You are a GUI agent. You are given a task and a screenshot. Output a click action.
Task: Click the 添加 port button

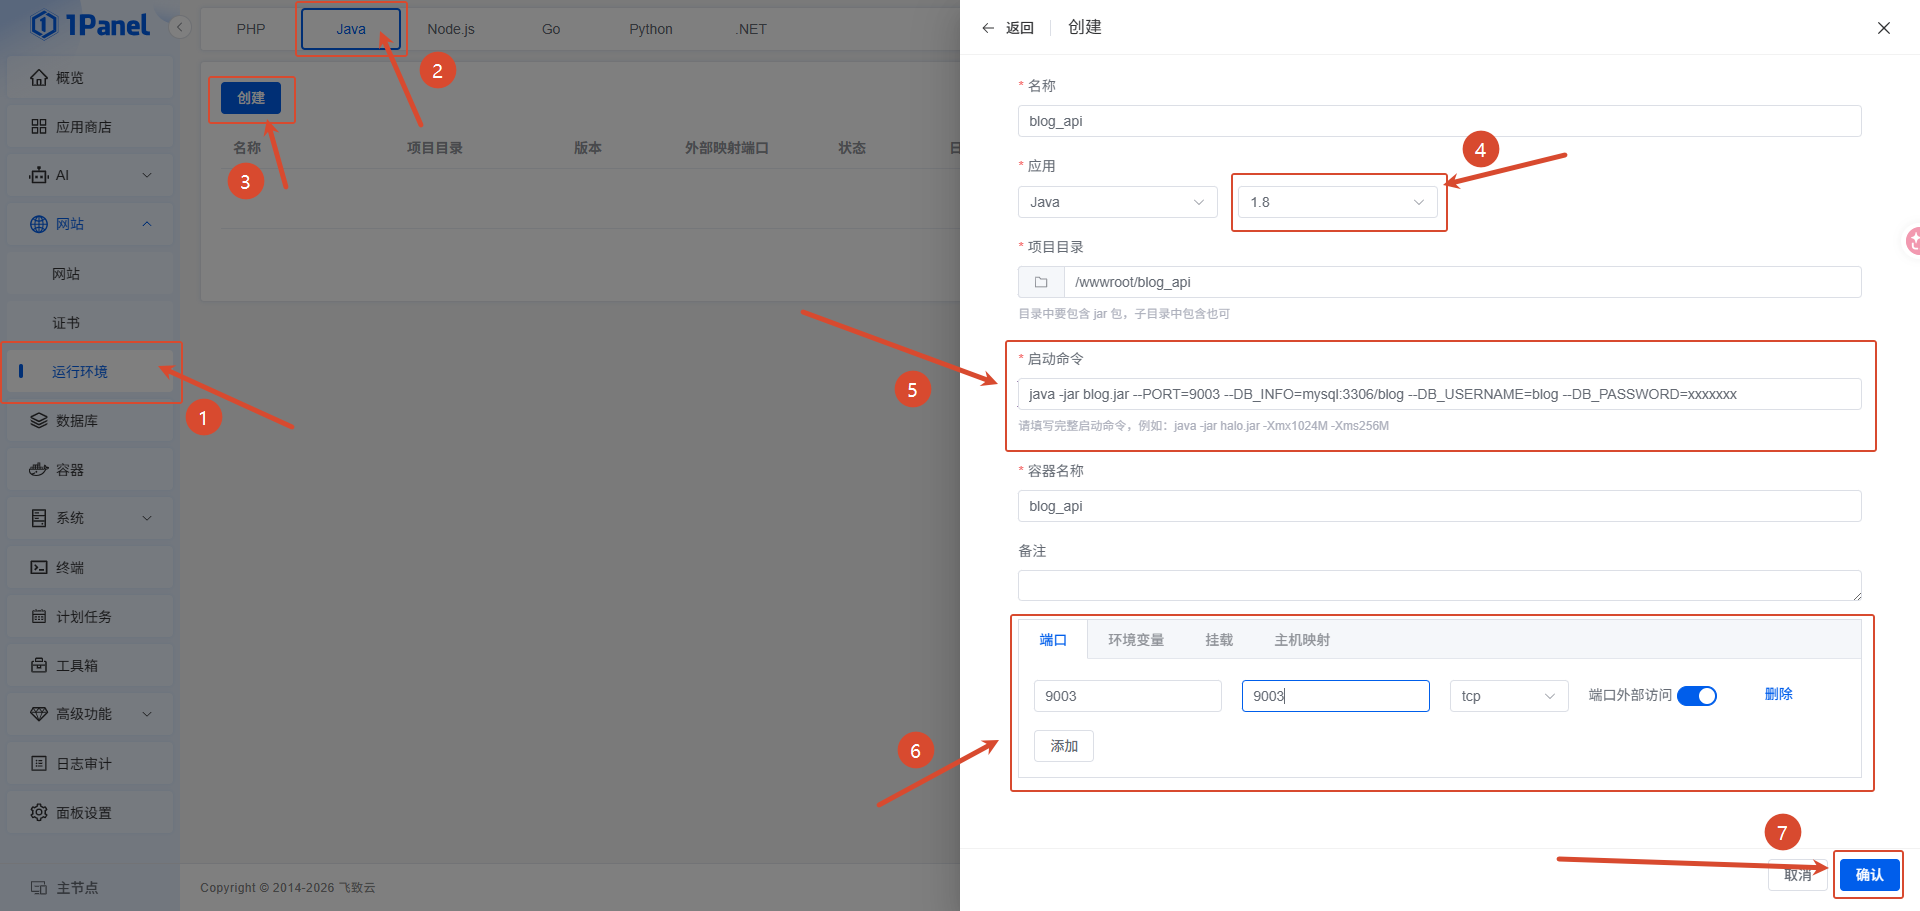1064,746
